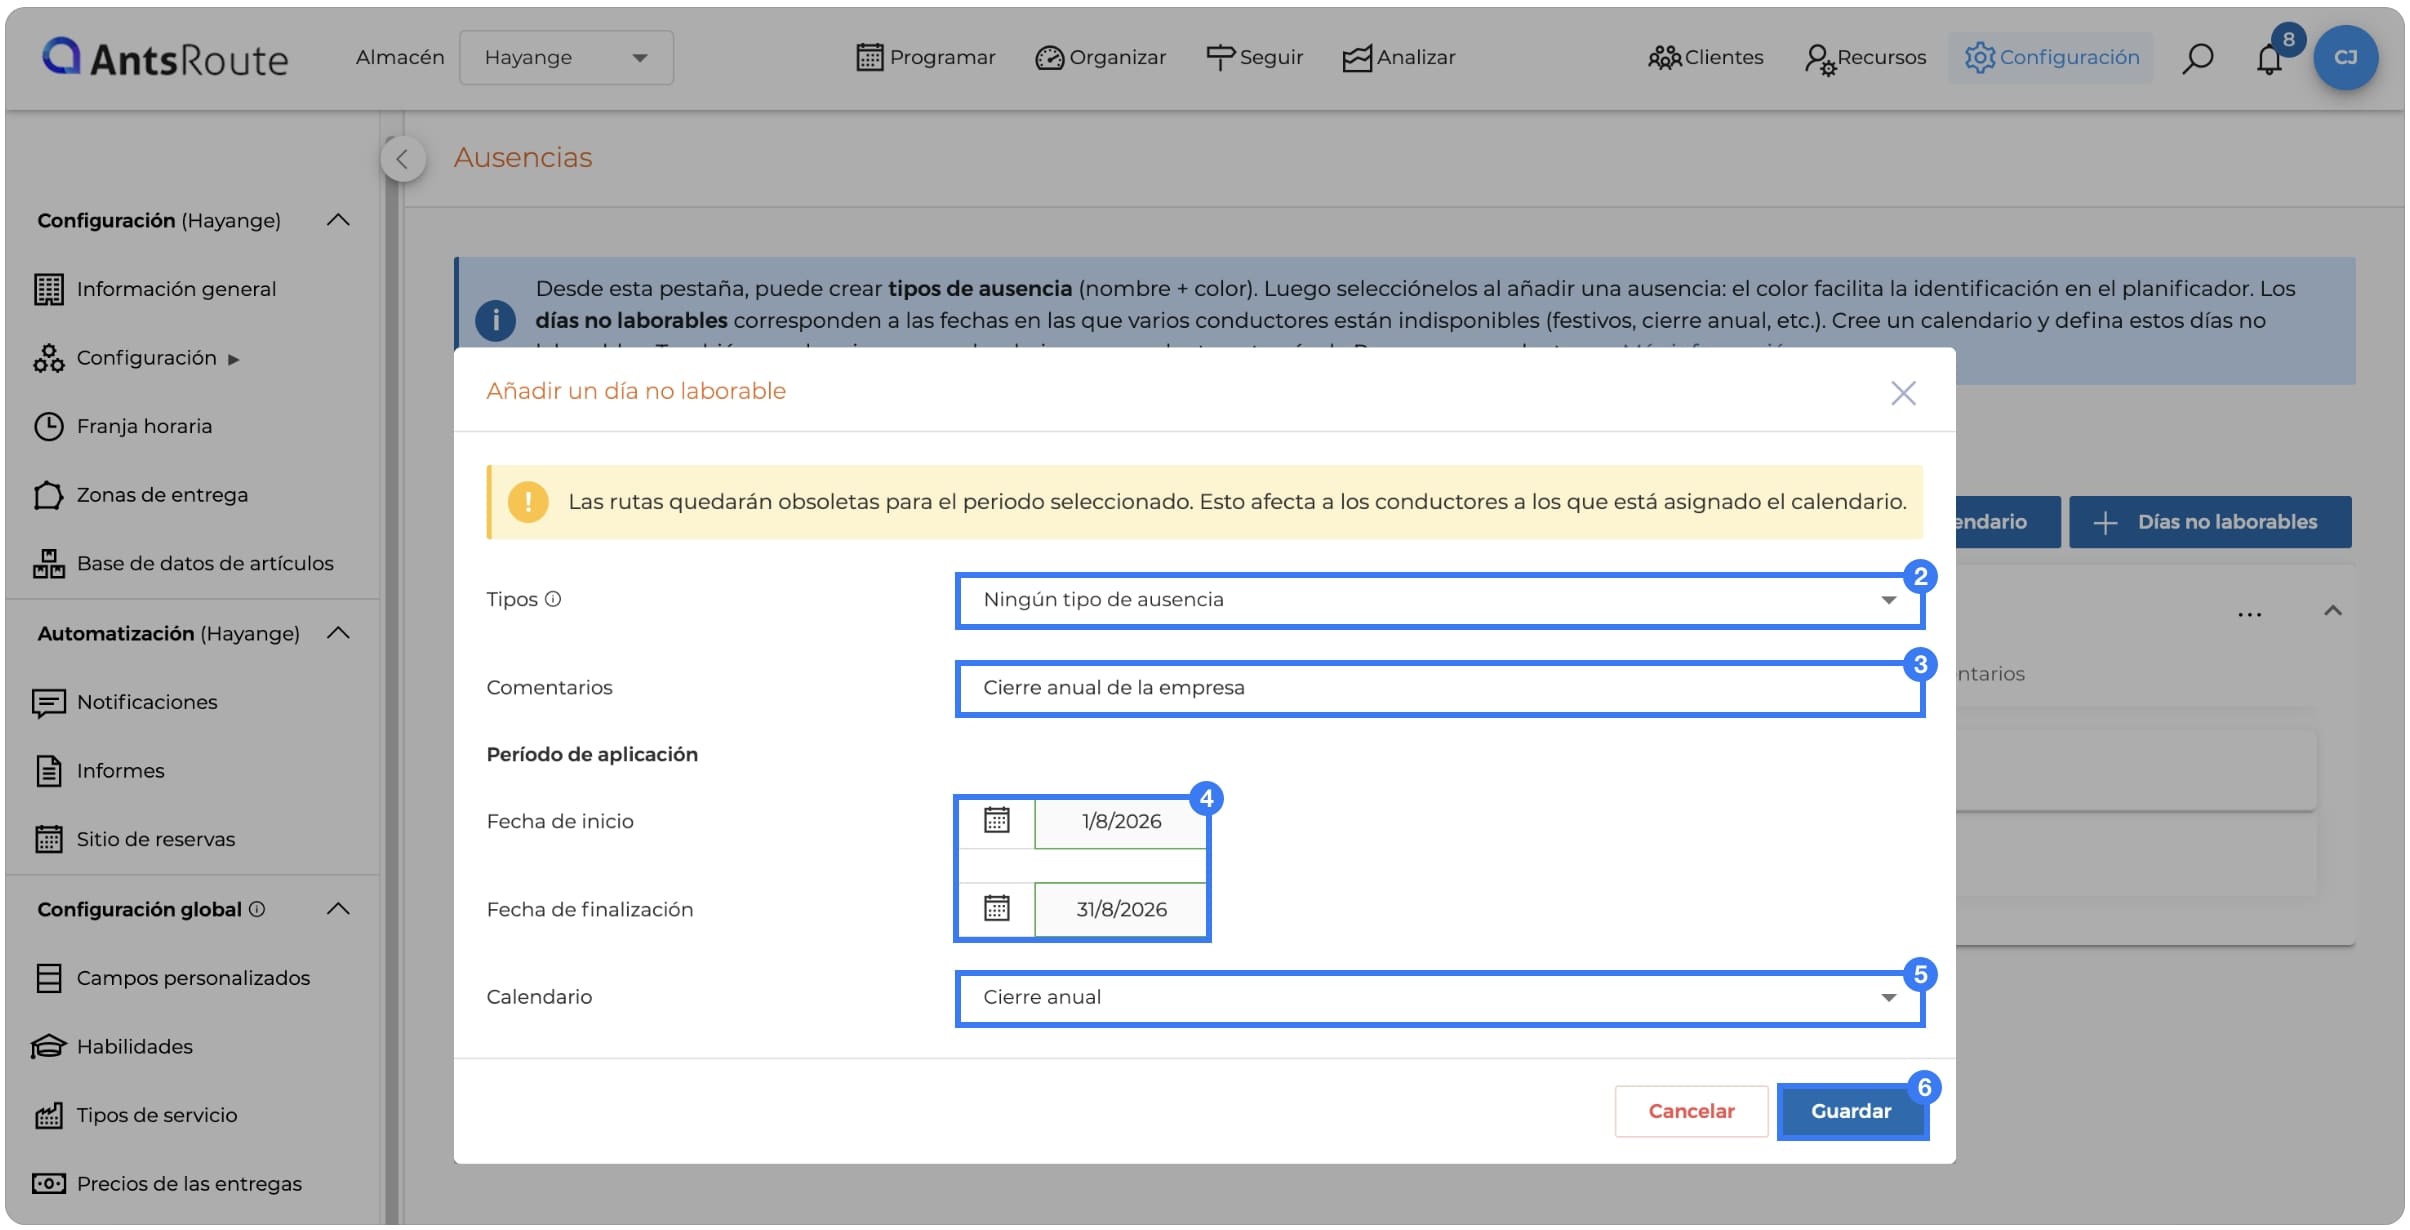Open the notifications bell icon
This screenshot has width=2410, height=1230.
pos(2269,60)
